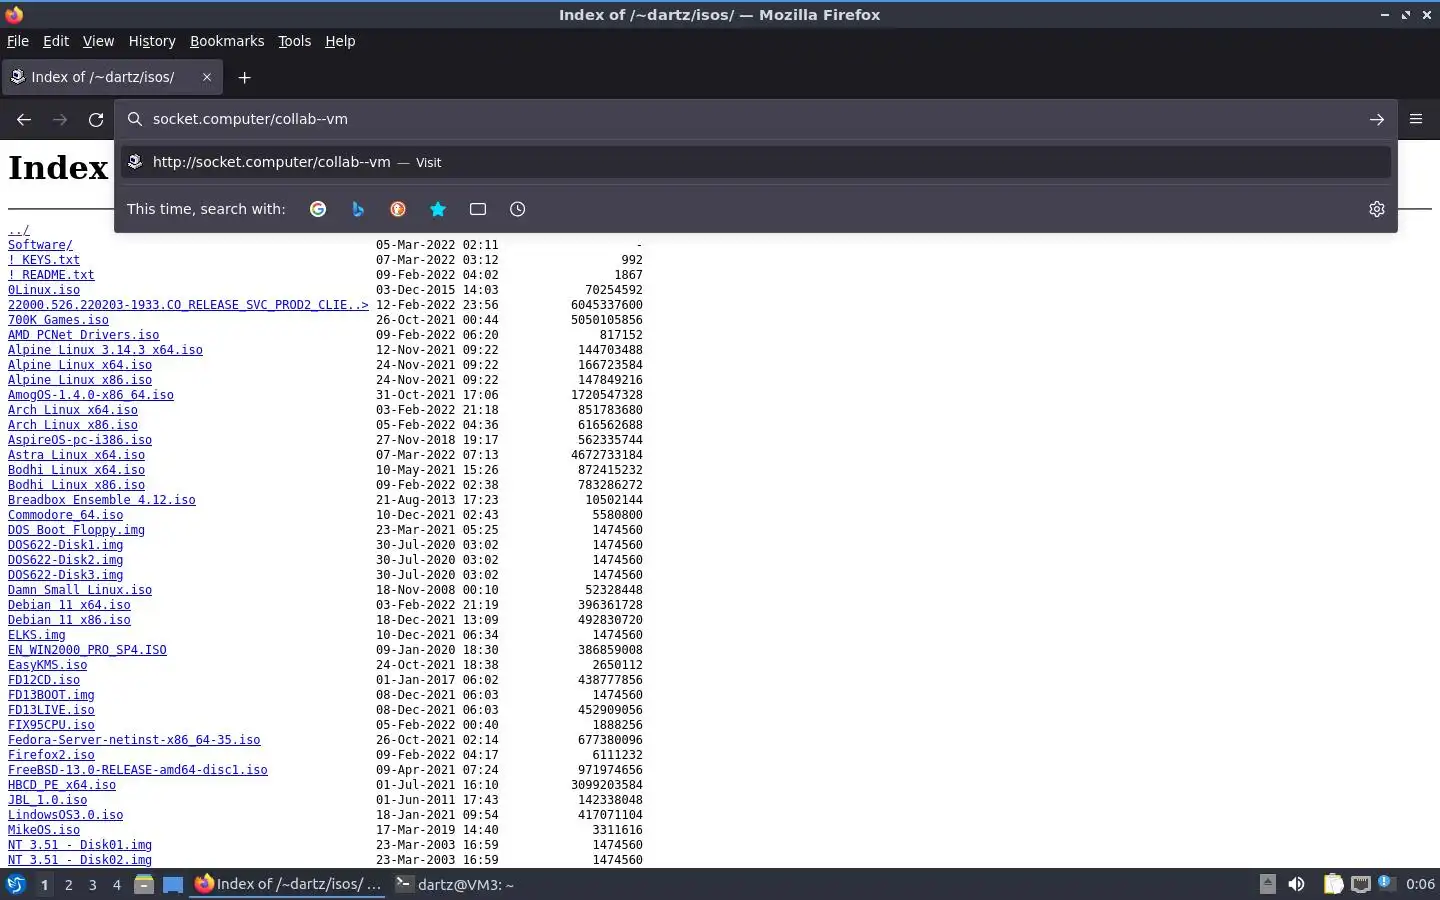Screen dimensions: 1440x900
Task: Download Breadbox Ensemble 4.12.iso
Action: [x=102, y=500]
